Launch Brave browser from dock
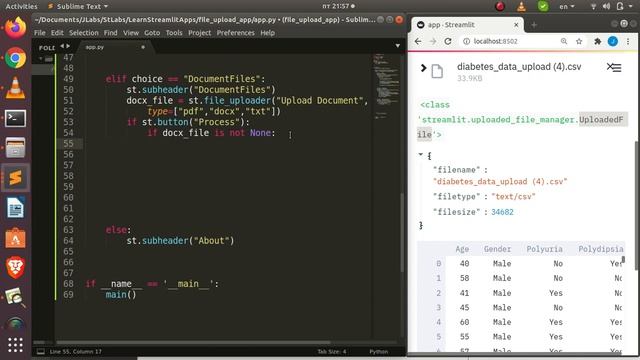 pos(16,268)
